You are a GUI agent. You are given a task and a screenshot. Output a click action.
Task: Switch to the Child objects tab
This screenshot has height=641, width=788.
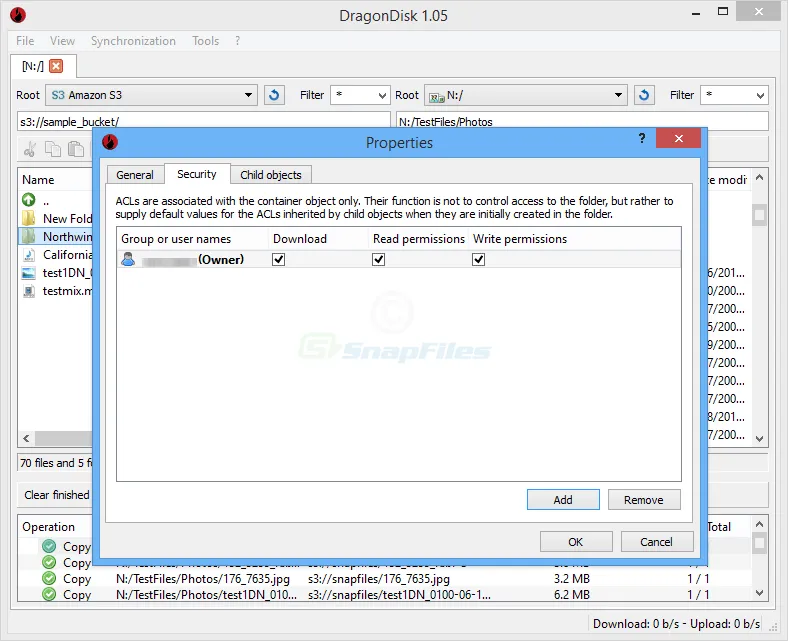coord(271,175)
